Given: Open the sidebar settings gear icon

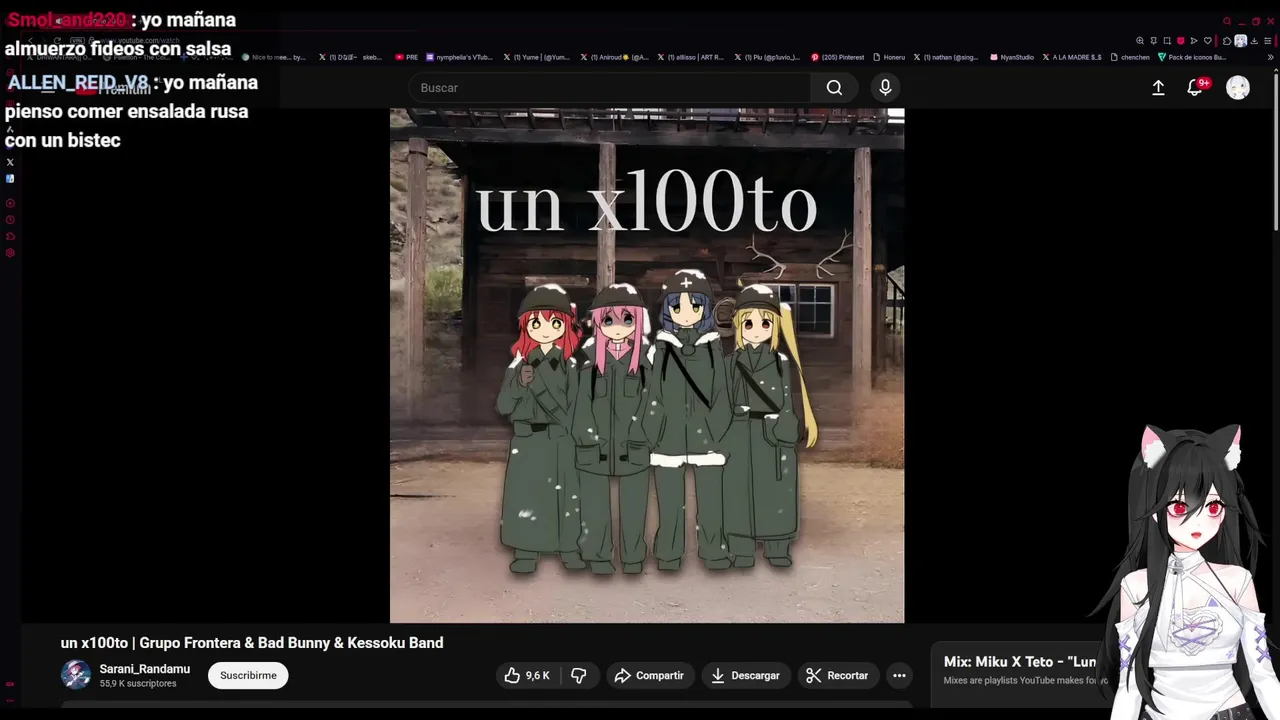Looking at the screenshot, I should click(x=10, y=253).
